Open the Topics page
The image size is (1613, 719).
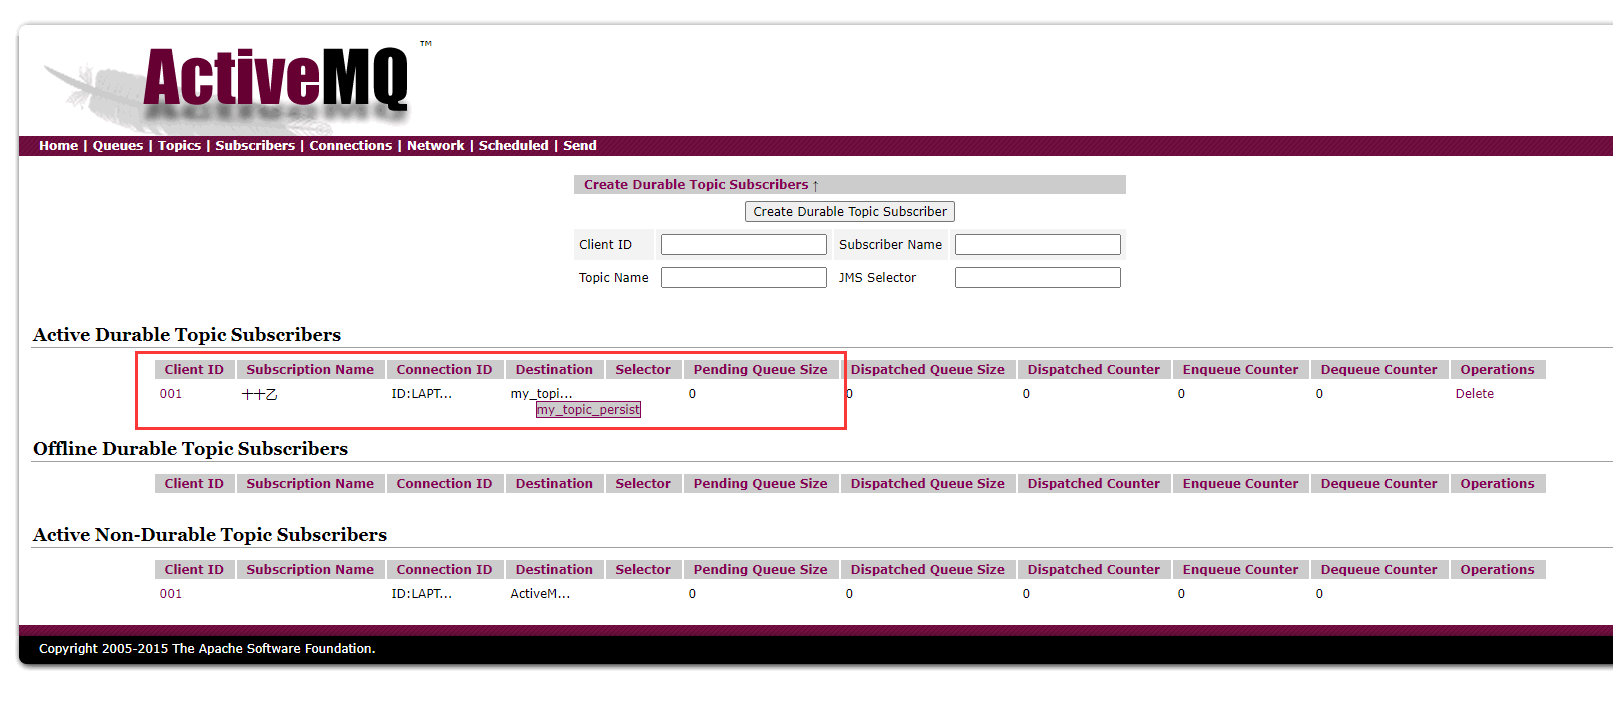tap(179, 146)
